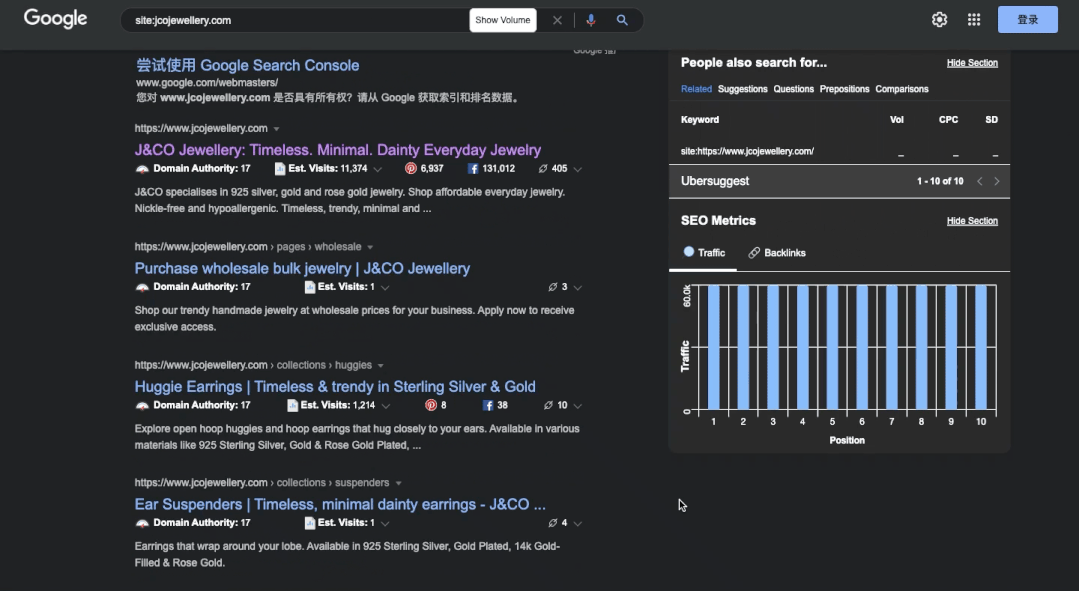This screenshot has height=591, width=1079.
Task: Click position 5 bar in traffic chart
Action: tap(833, 347)
